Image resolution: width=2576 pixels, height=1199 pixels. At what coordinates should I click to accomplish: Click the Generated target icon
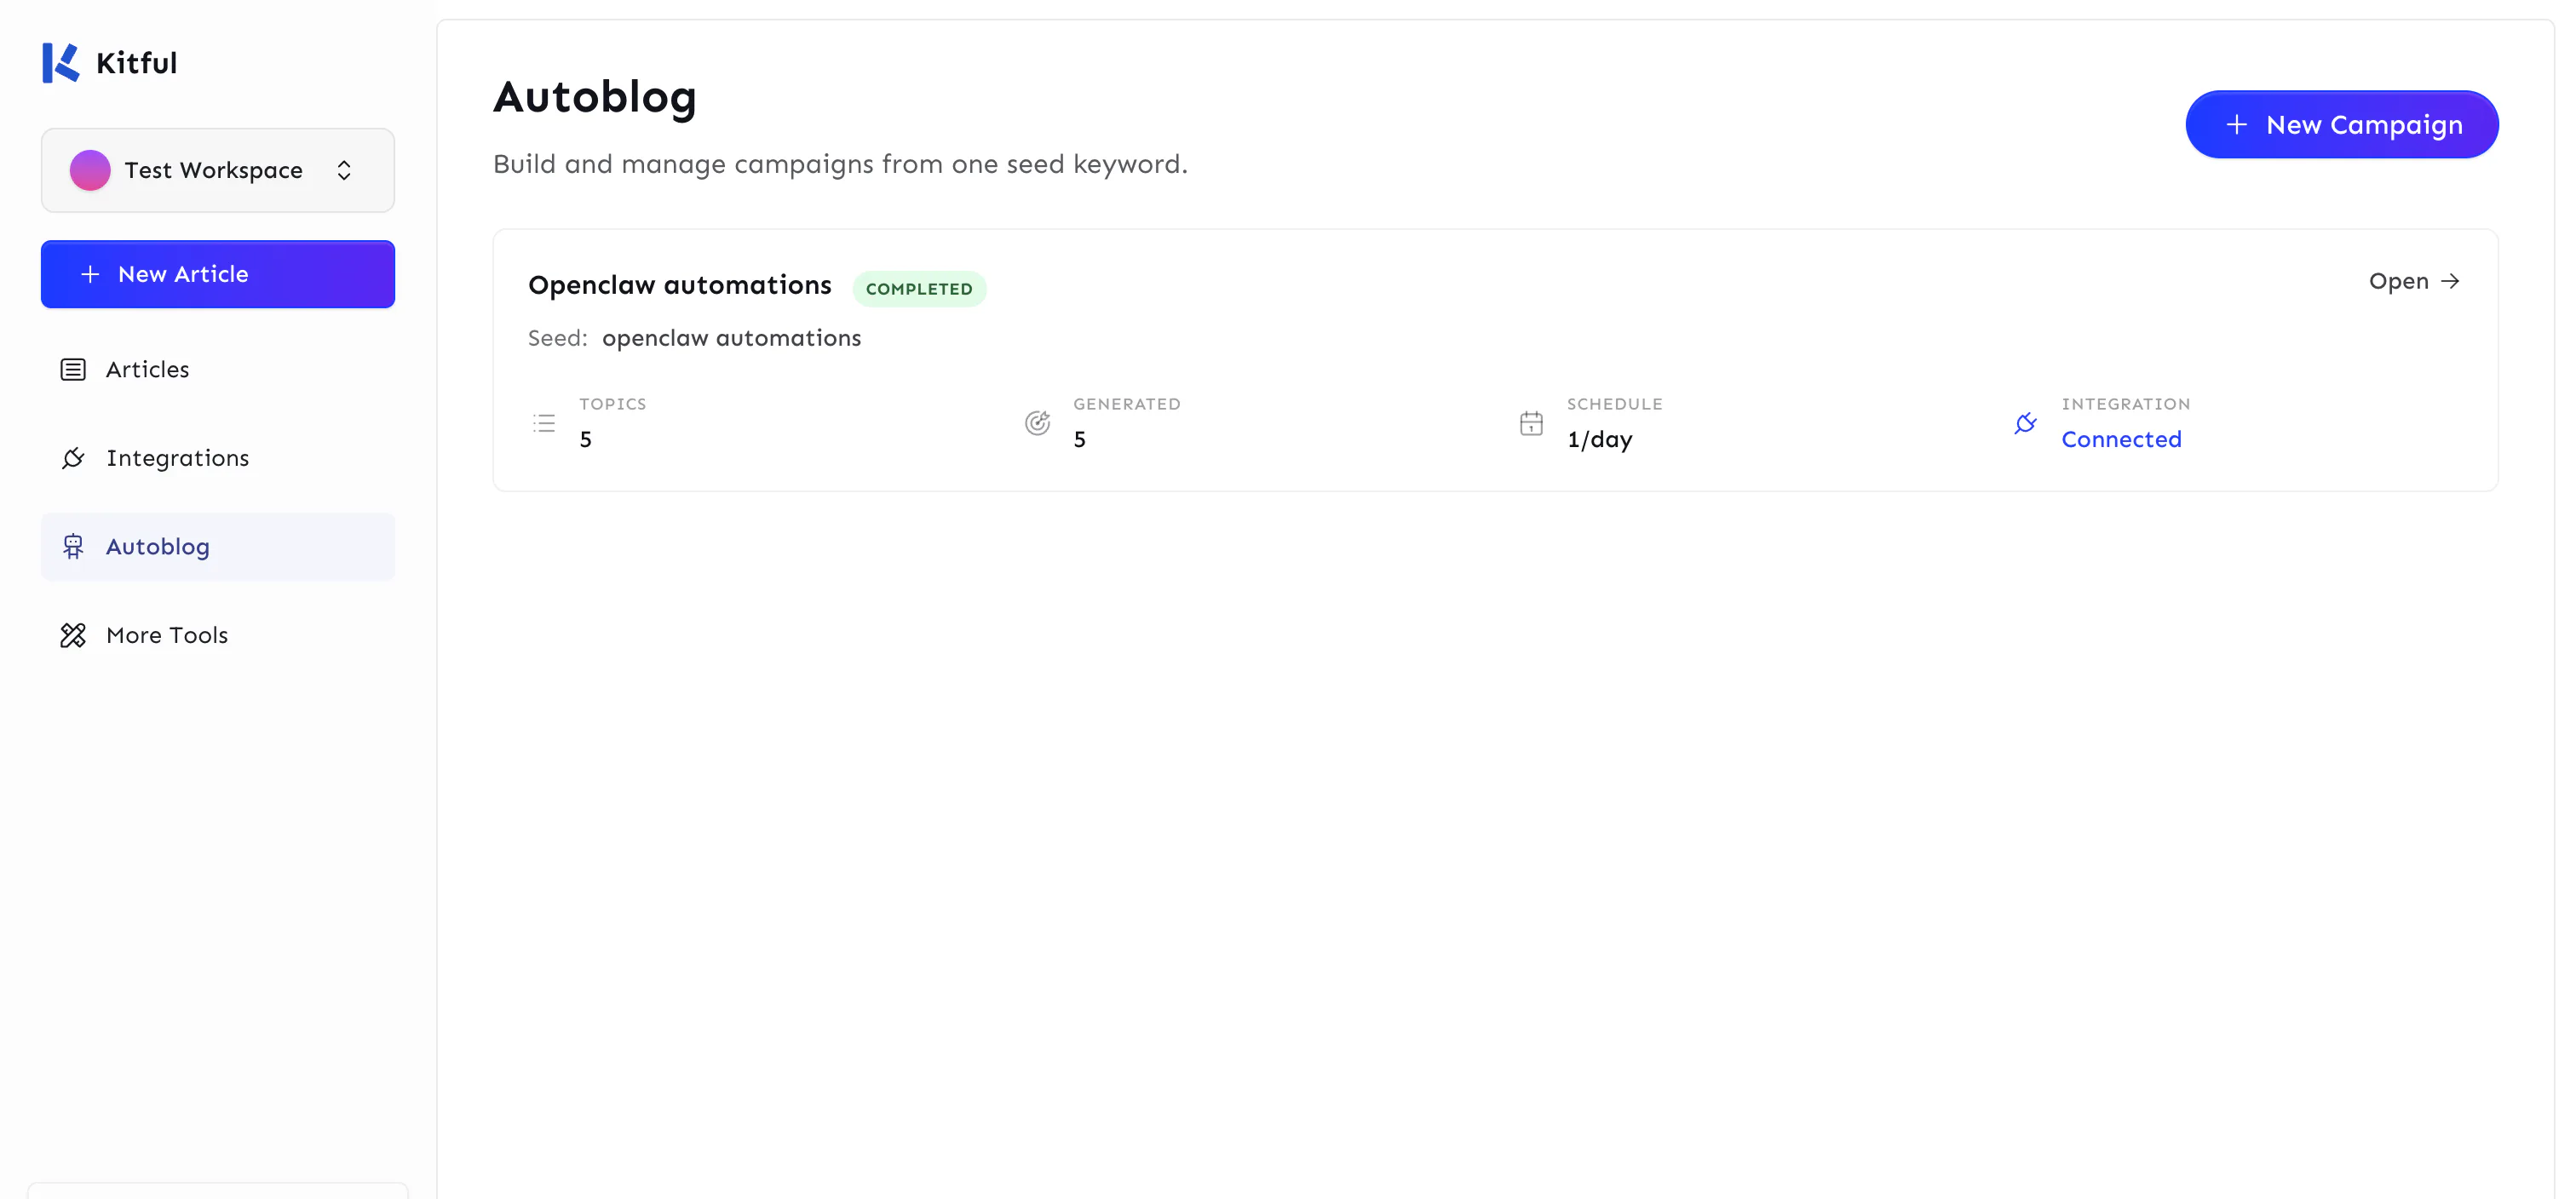pos(1038,423)
